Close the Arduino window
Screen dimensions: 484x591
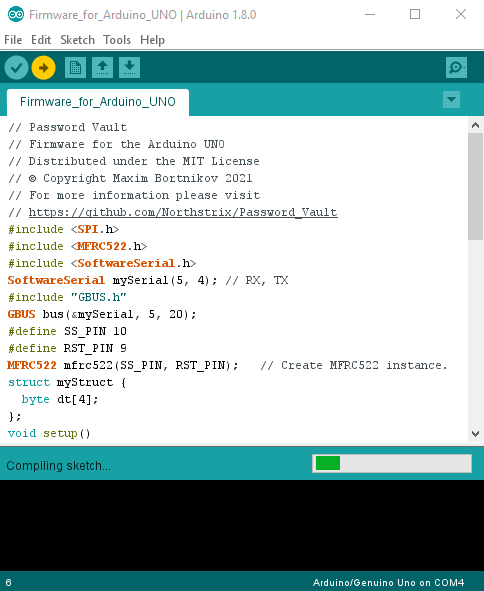[x=461, y=14]
